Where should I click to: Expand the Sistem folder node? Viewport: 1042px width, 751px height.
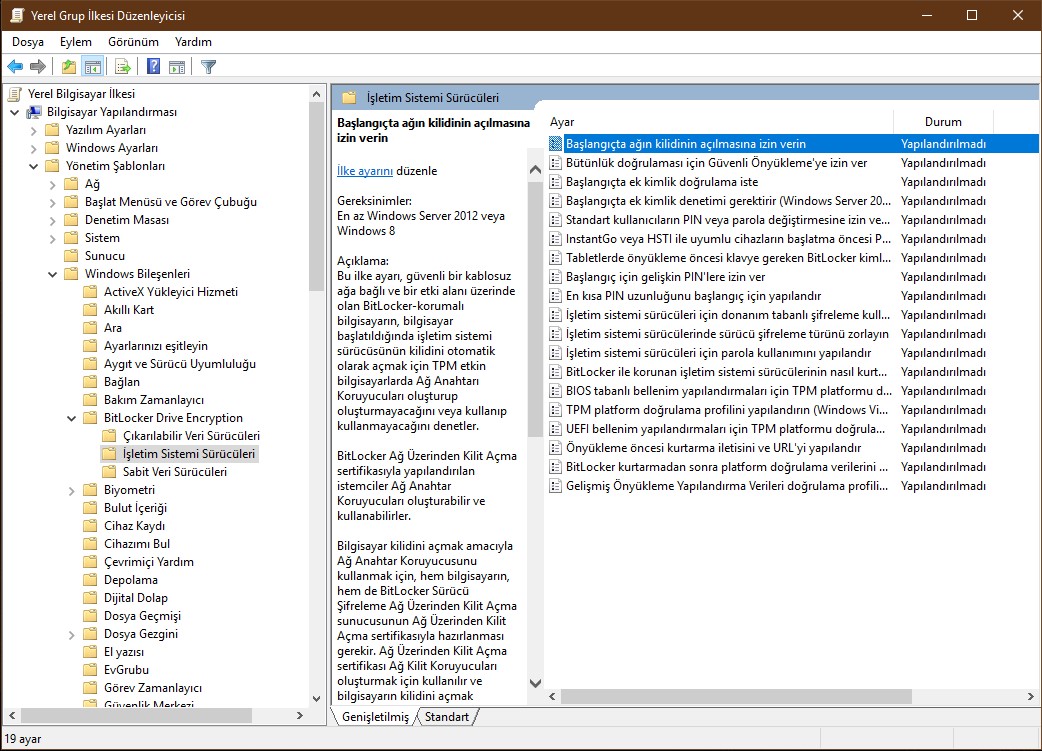pos(52,238)
